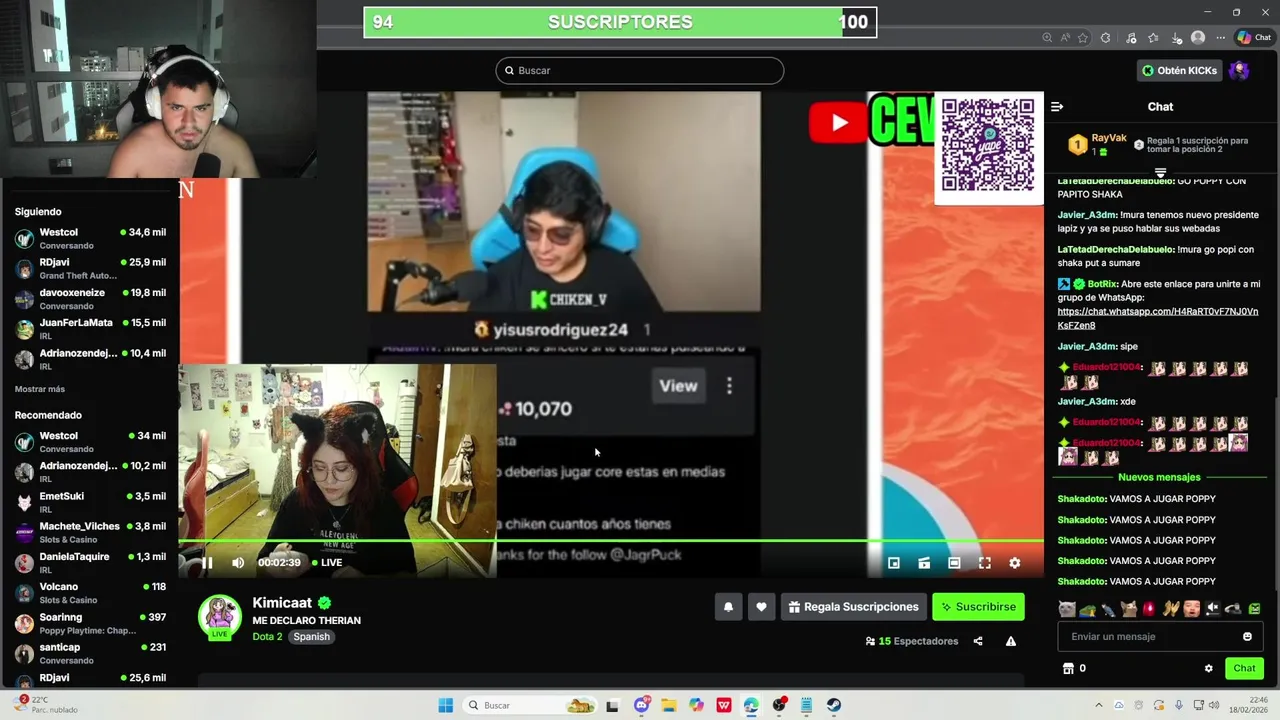Viewport: 1280px width, 720px height.
Task: Click the green Suscribirse button
Action: [978, 607]
